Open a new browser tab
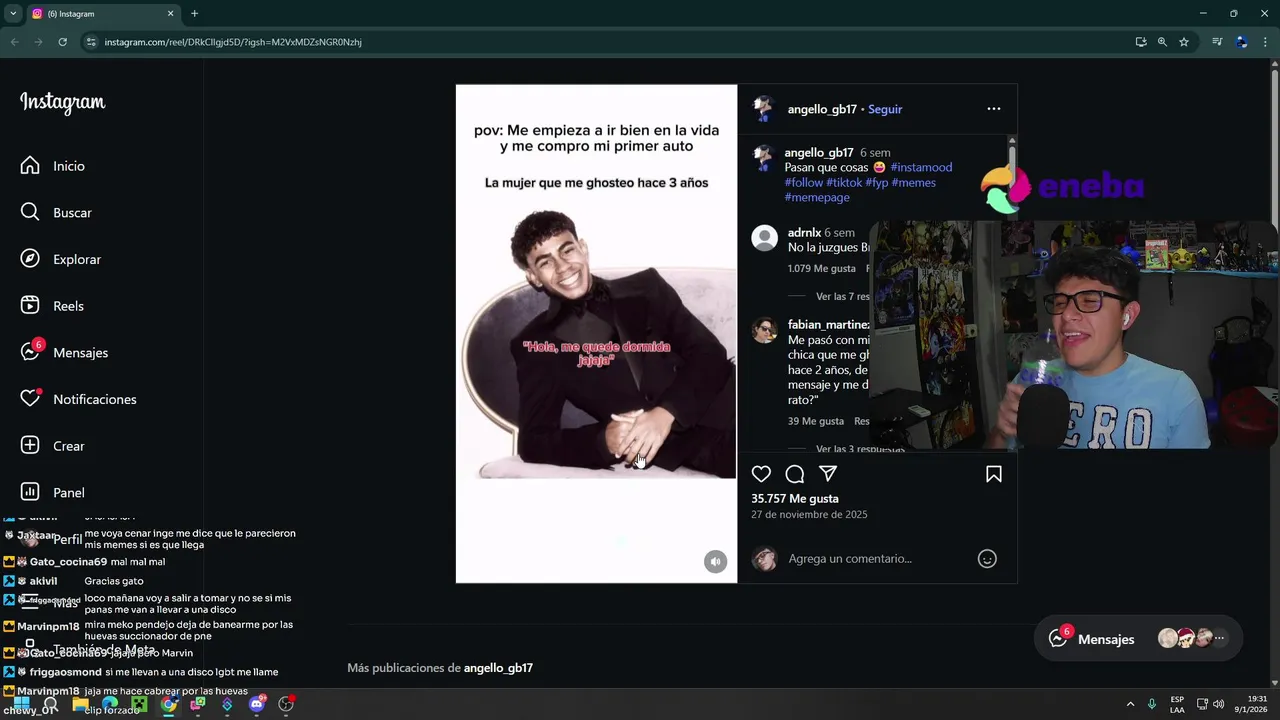 click(x=194, y=13)
